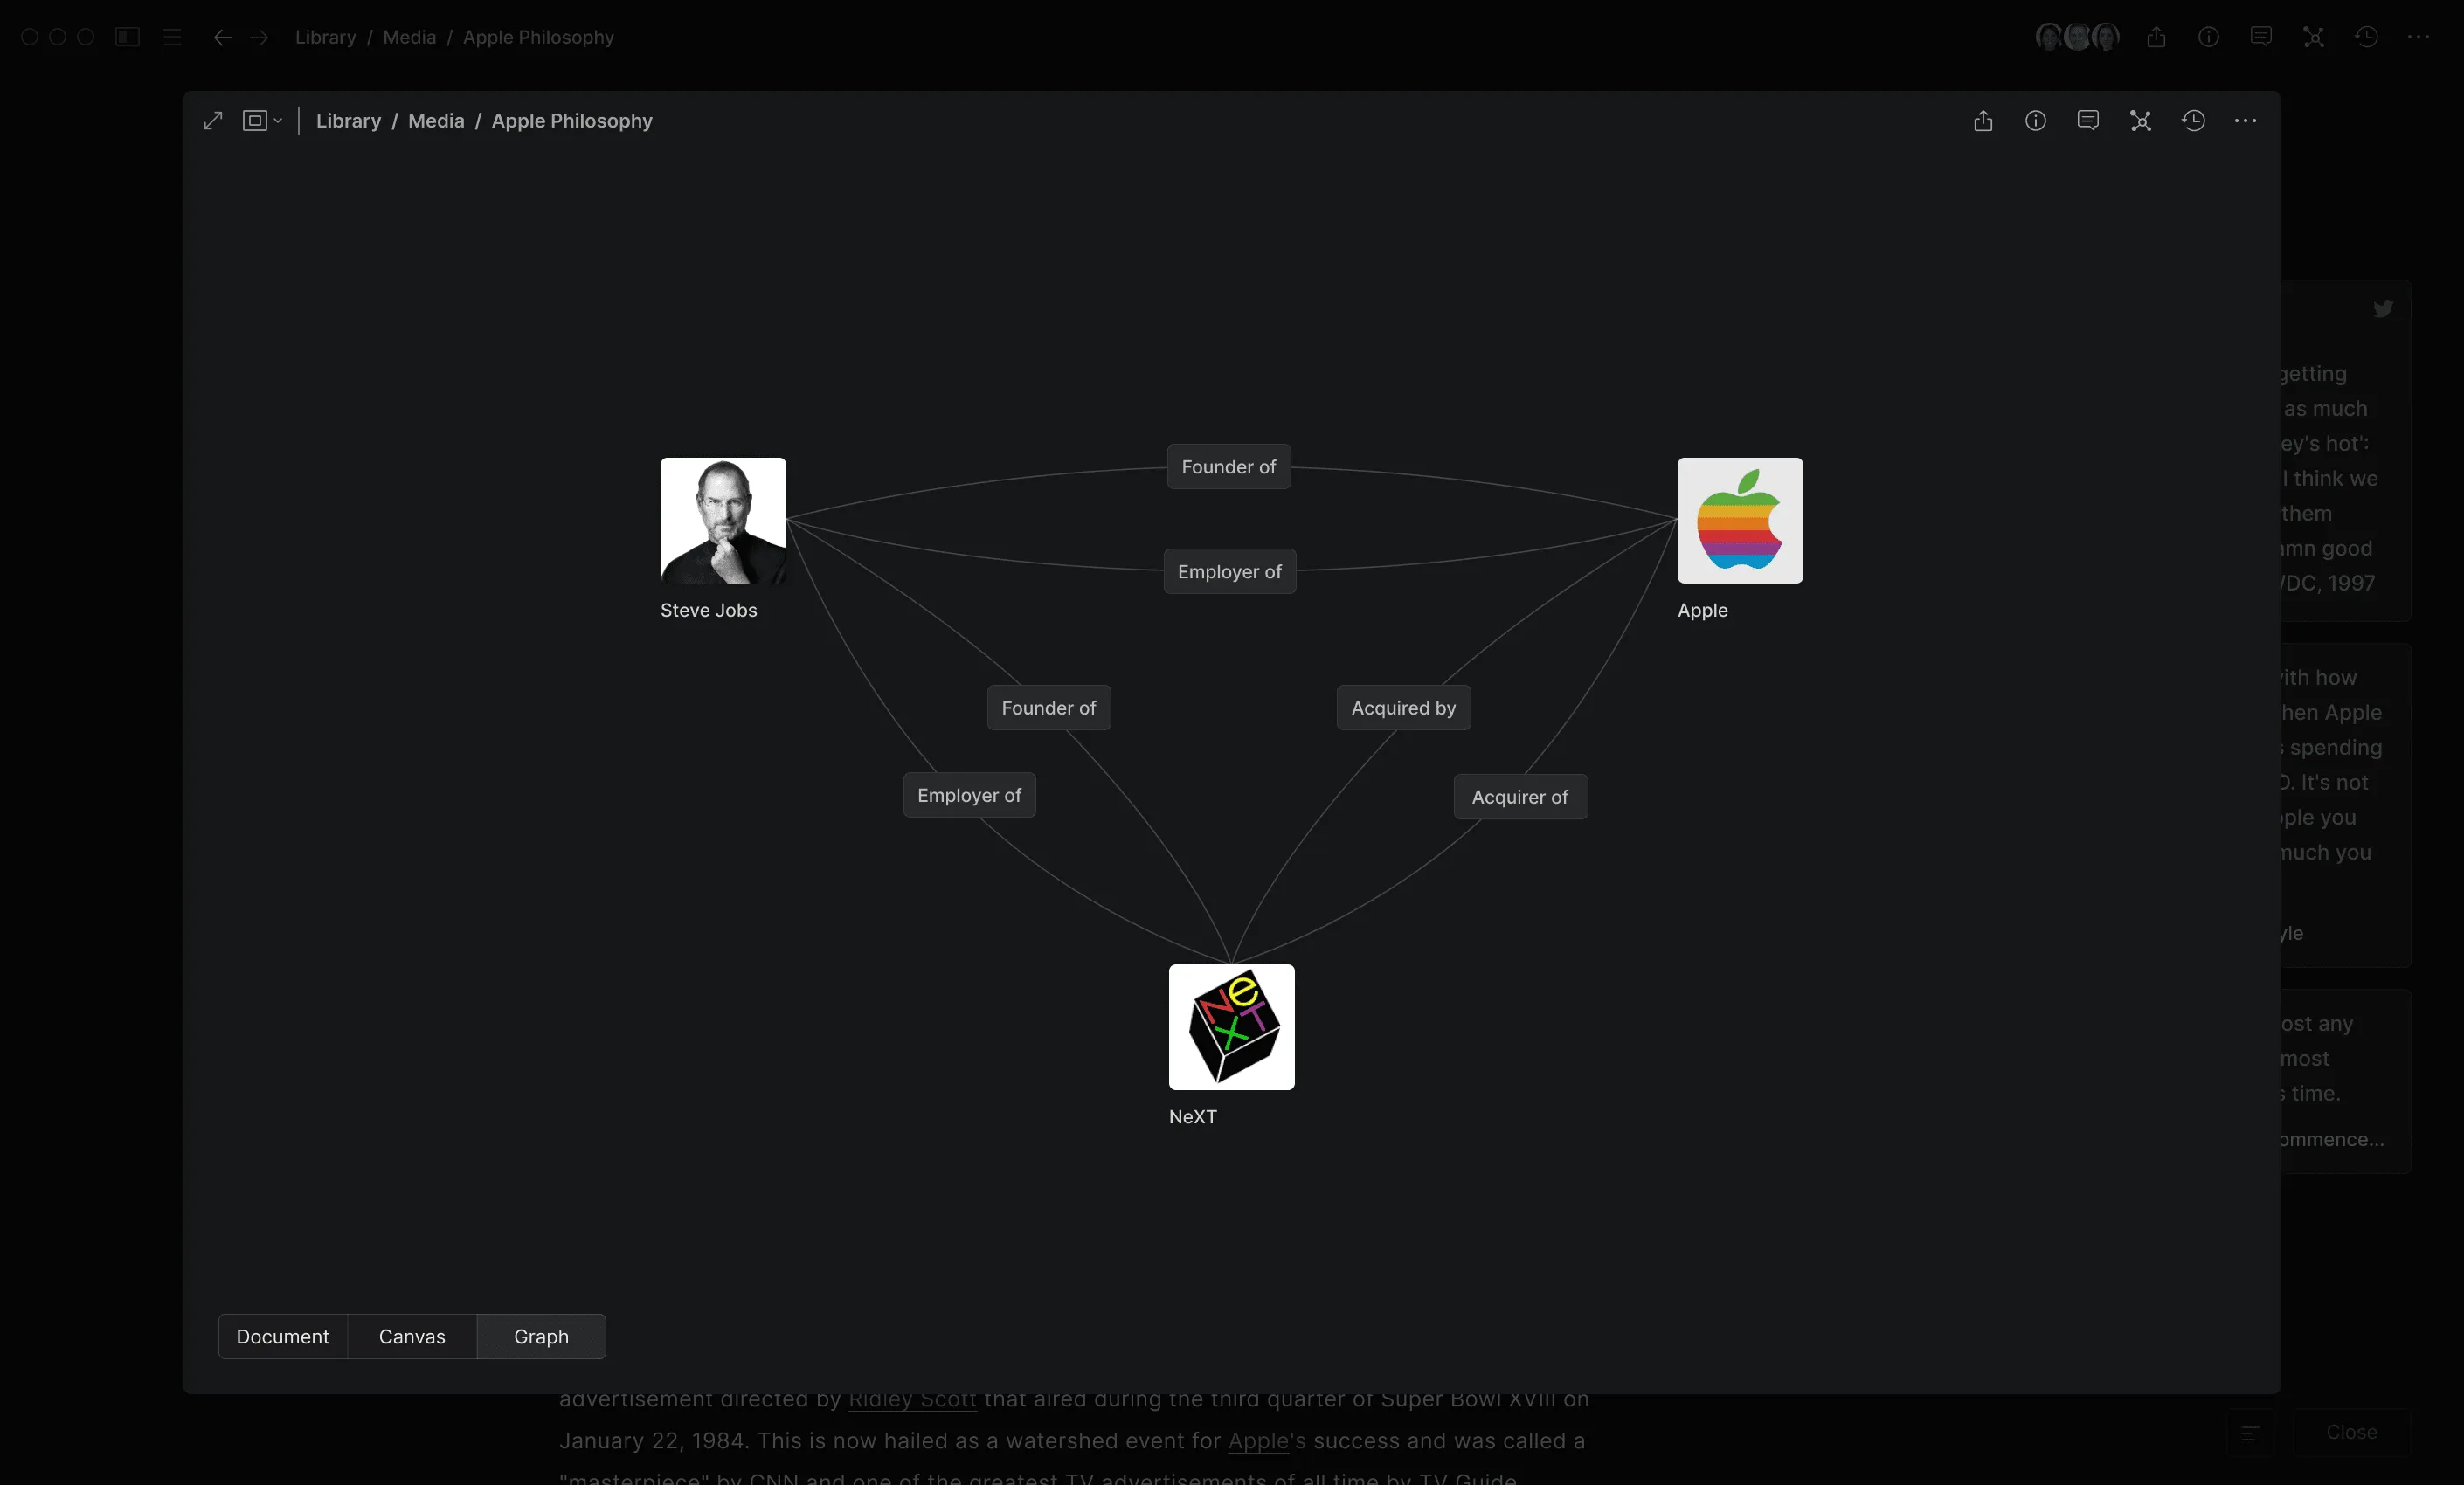Click the 'Employer of' Apple–Steve Jobs label

pyautogui.click(x=1229, y=571)
